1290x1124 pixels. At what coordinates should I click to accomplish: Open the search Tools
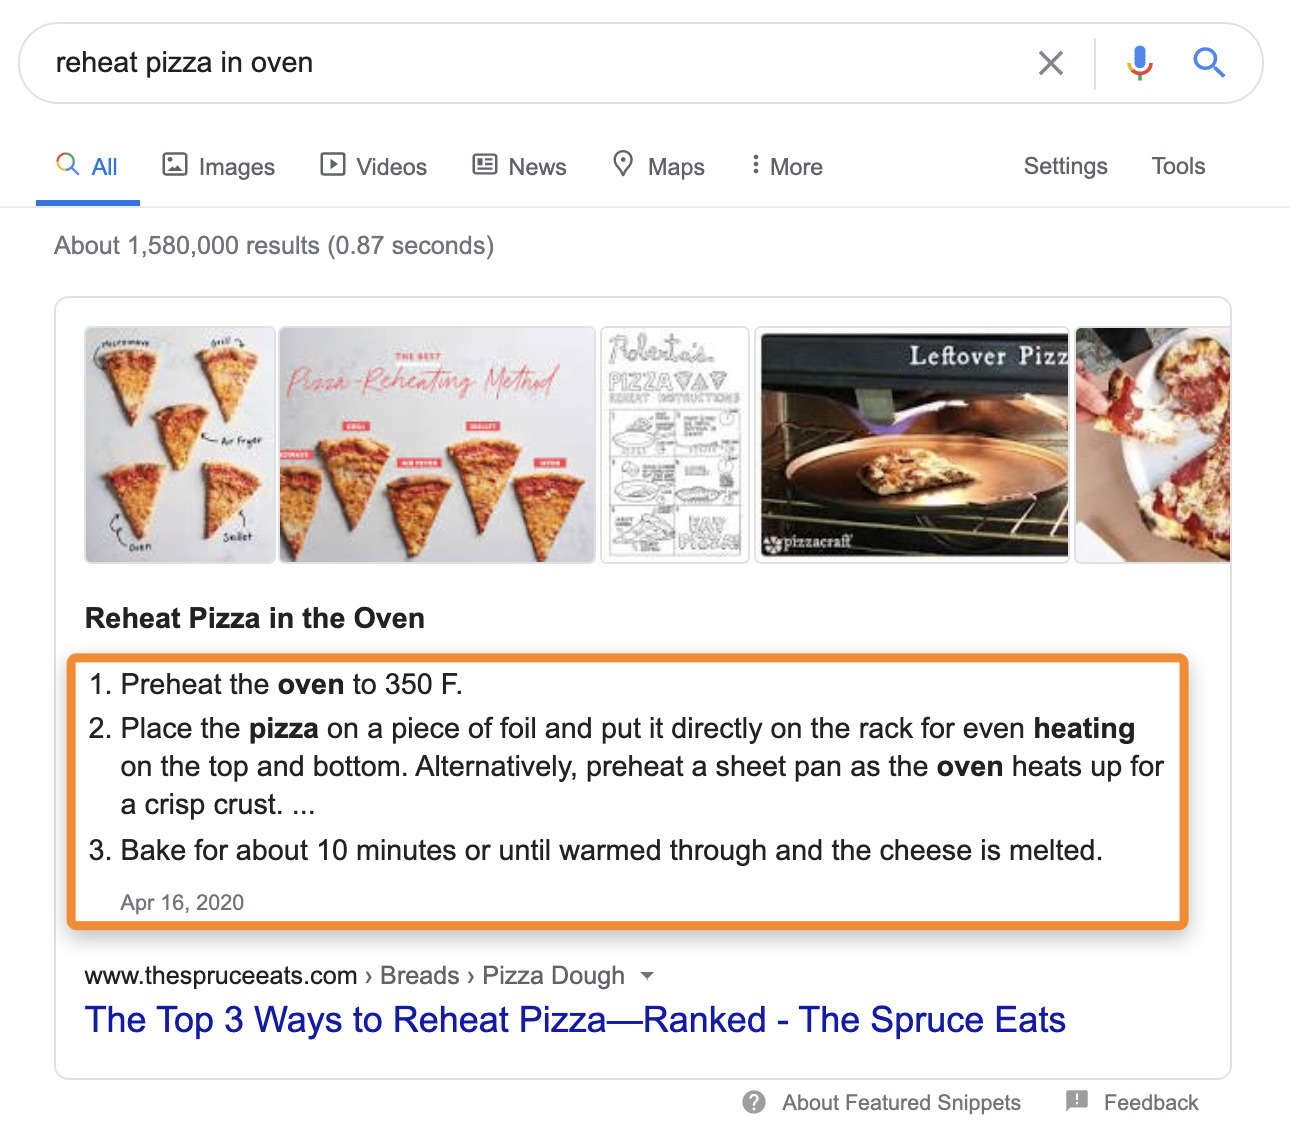tap(1178, 166)
